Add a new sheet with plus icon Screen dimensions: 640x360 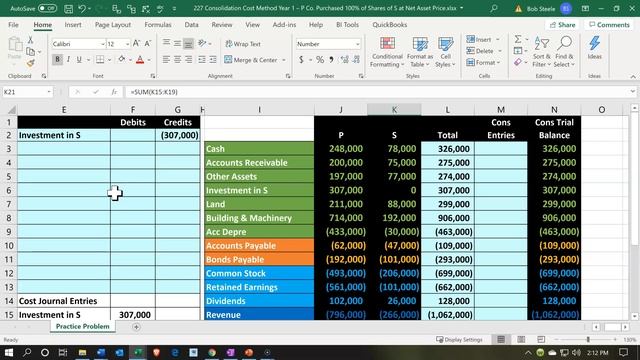[136, 327]
